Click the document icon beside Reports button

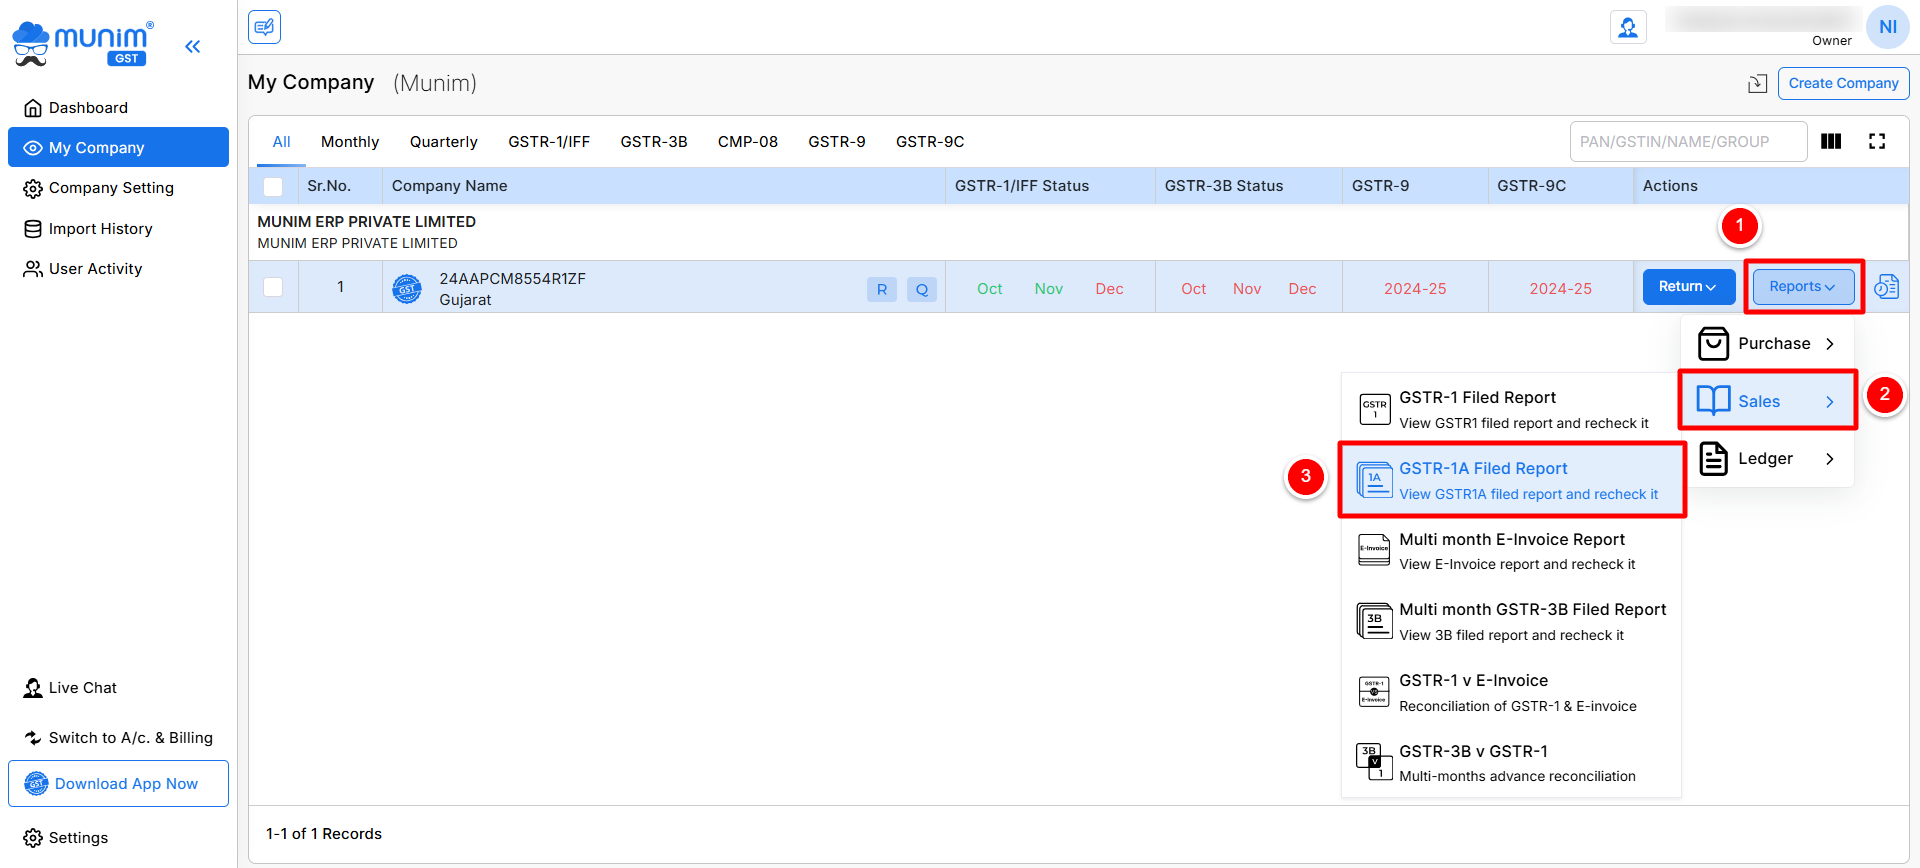point(1886,287)
